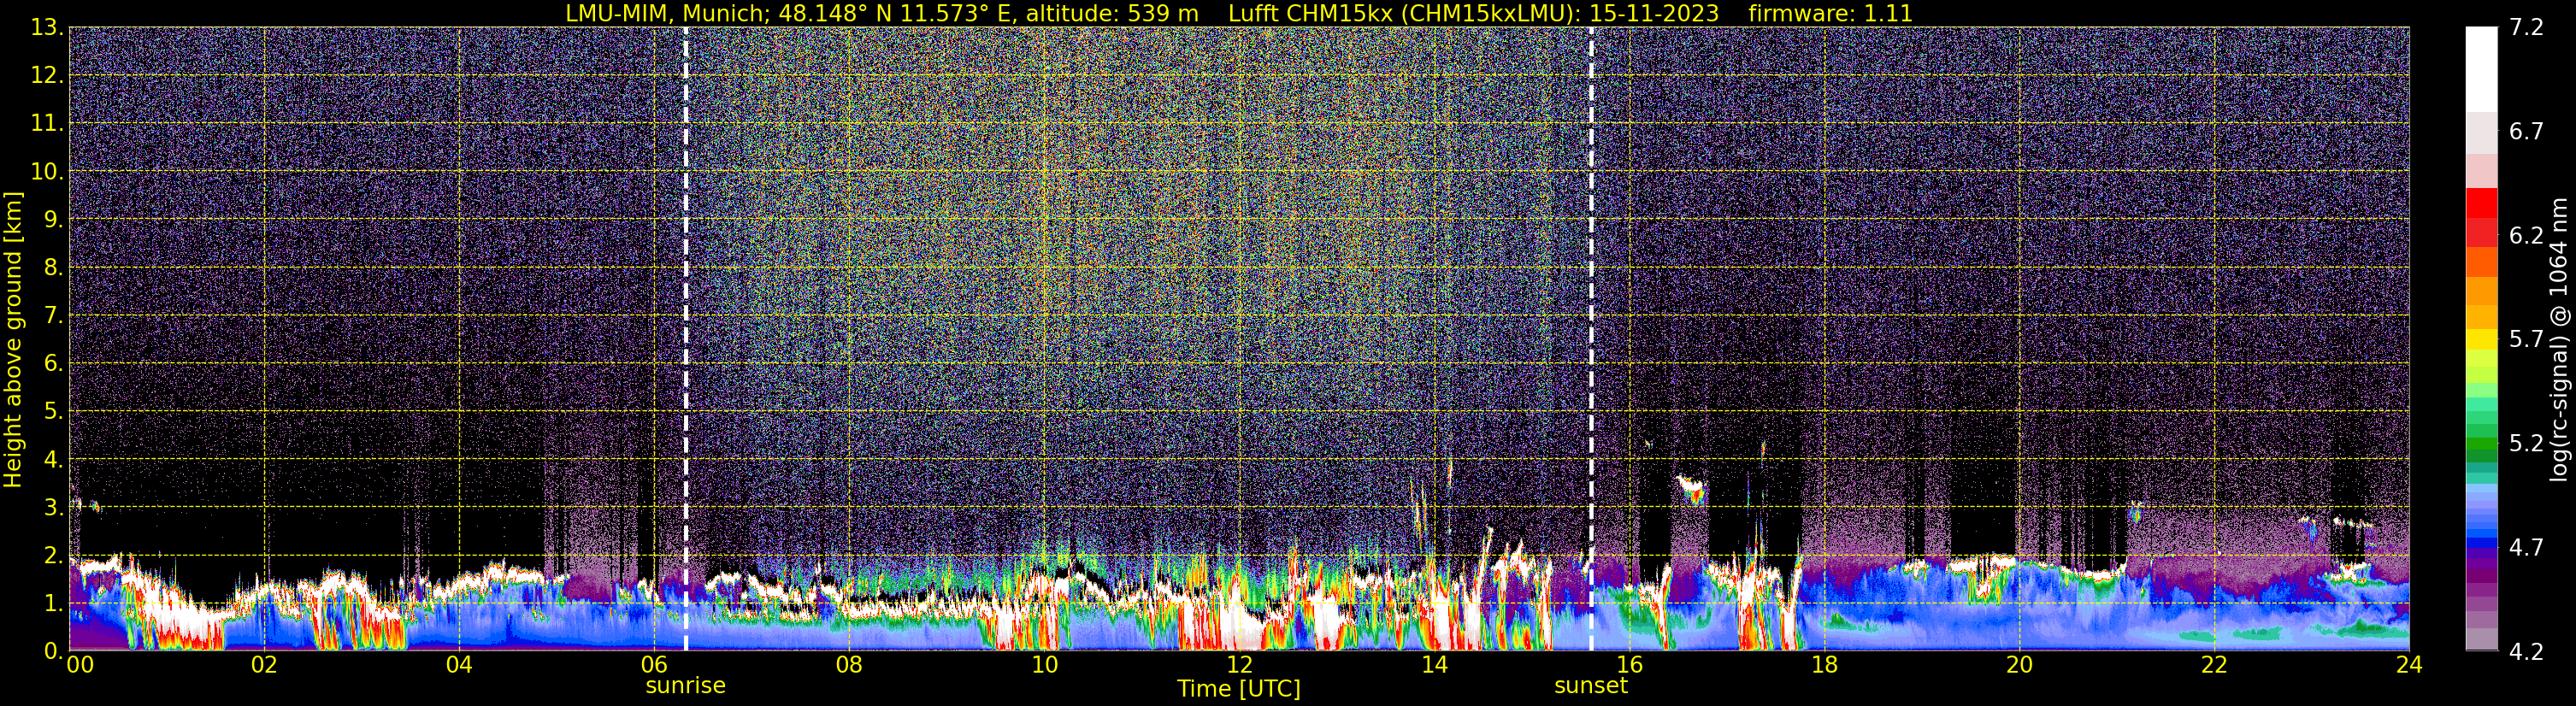Click height-axis tick label '5.'
The height and width of the screenshot is (706, 2576).
click(x=53, y=412)
